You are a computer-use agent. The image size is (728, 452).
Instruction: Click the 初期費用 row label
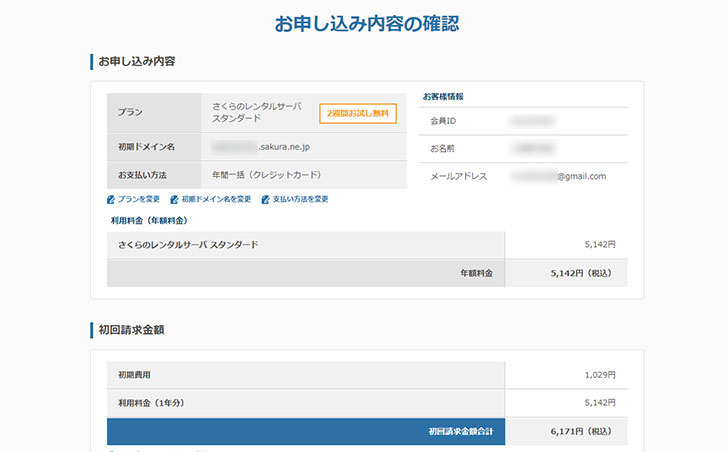134,375
